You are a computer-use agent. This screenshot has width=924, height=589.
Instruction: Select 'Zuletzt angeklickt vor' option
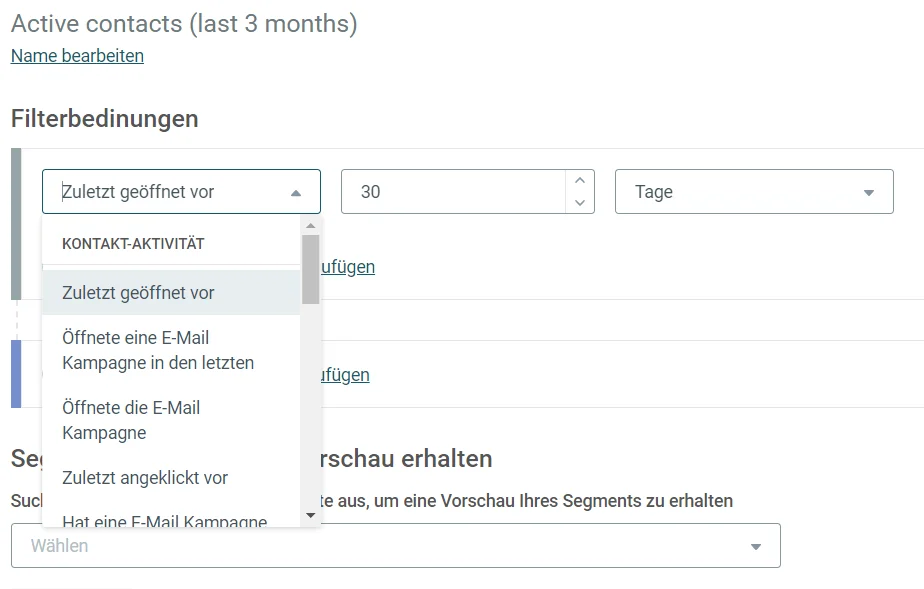171,478
